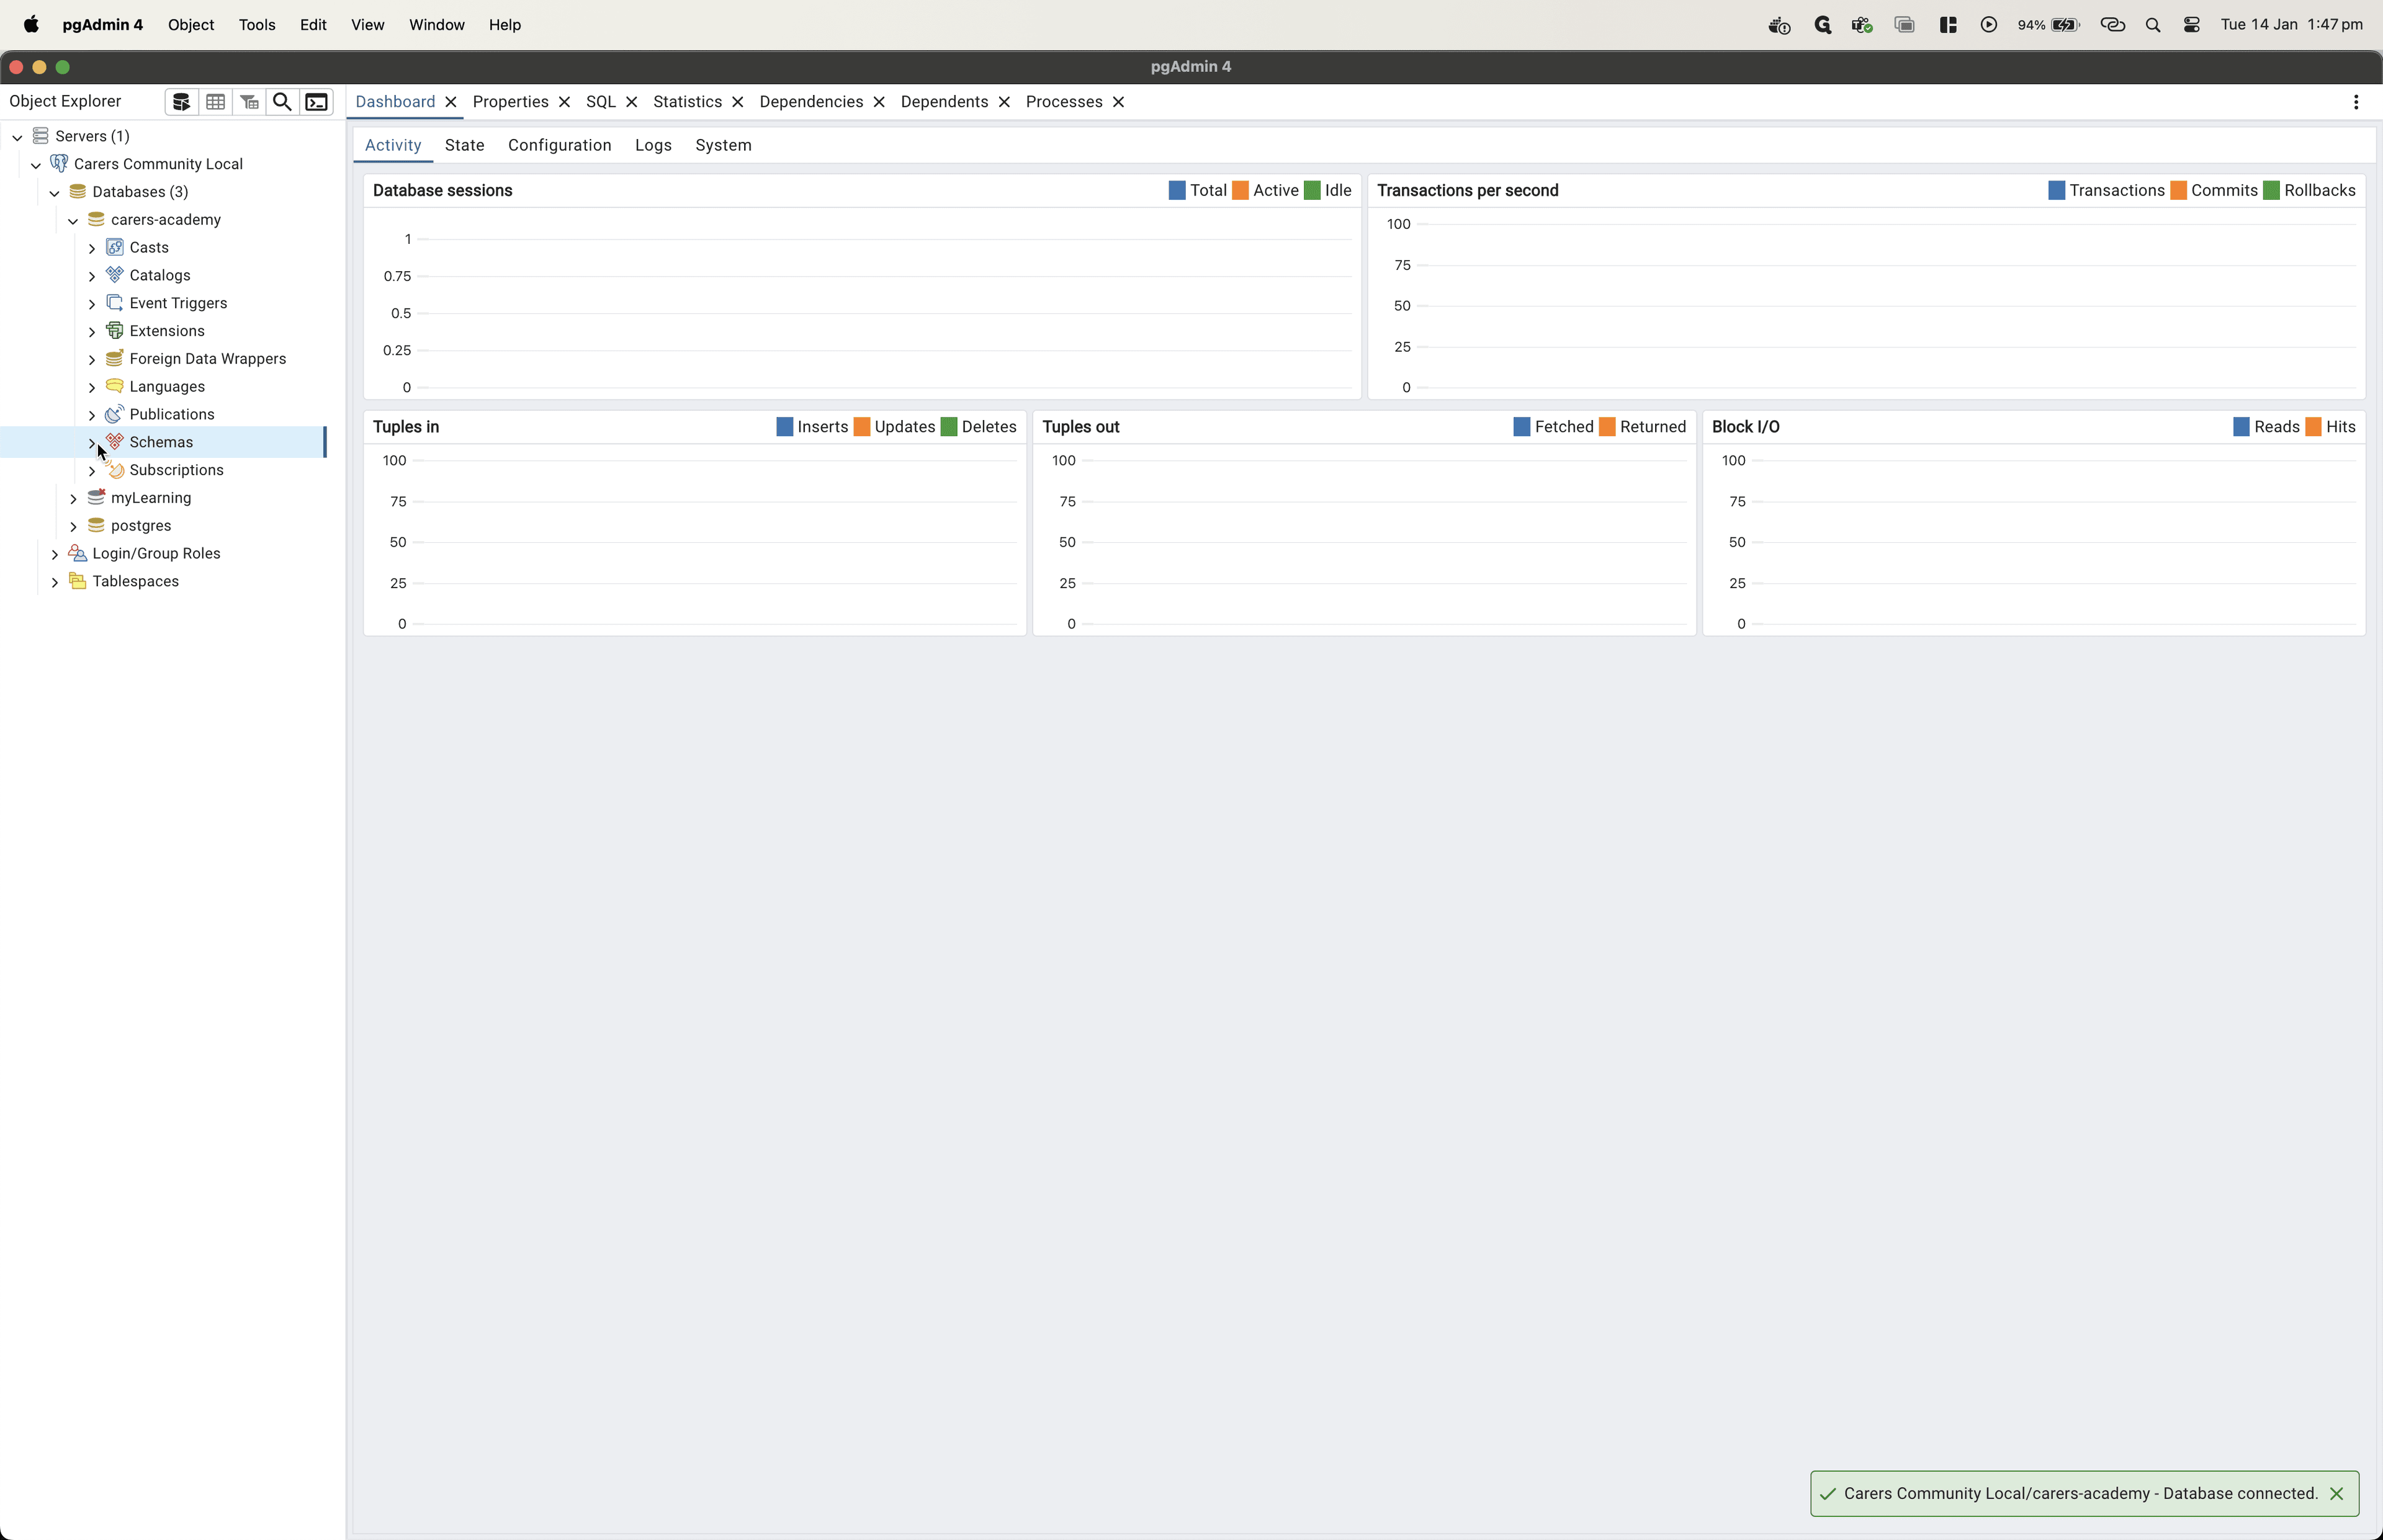
Task: Switch to the Statistics tab
Action: 687,102
